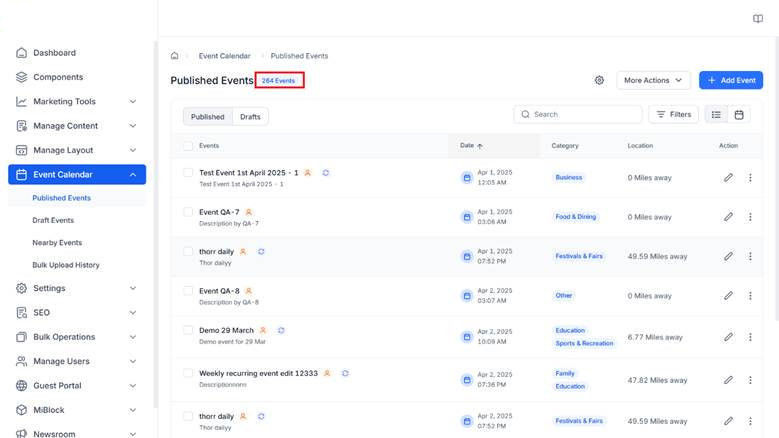Click the Business category tag

[x=568, y=177]
